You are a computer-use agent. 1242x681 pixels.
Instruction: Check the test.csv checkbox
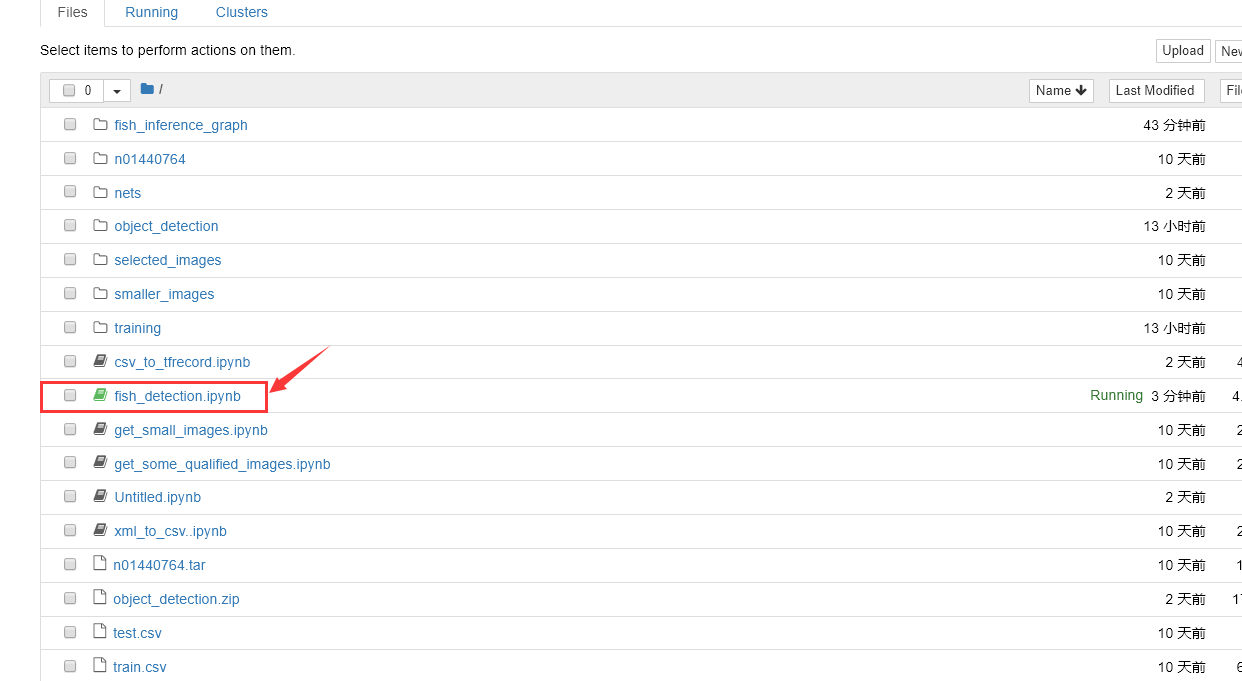click(70, 632)
